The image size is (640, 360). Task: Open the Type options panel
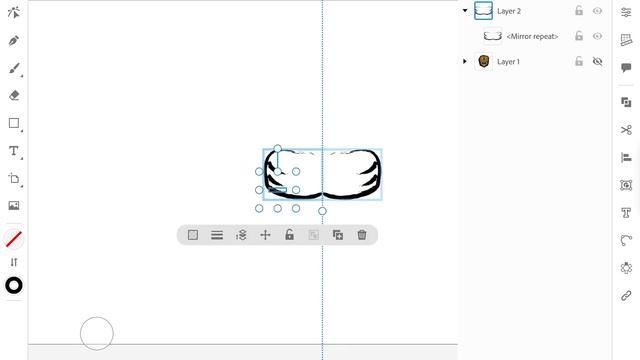click(626, 213)
